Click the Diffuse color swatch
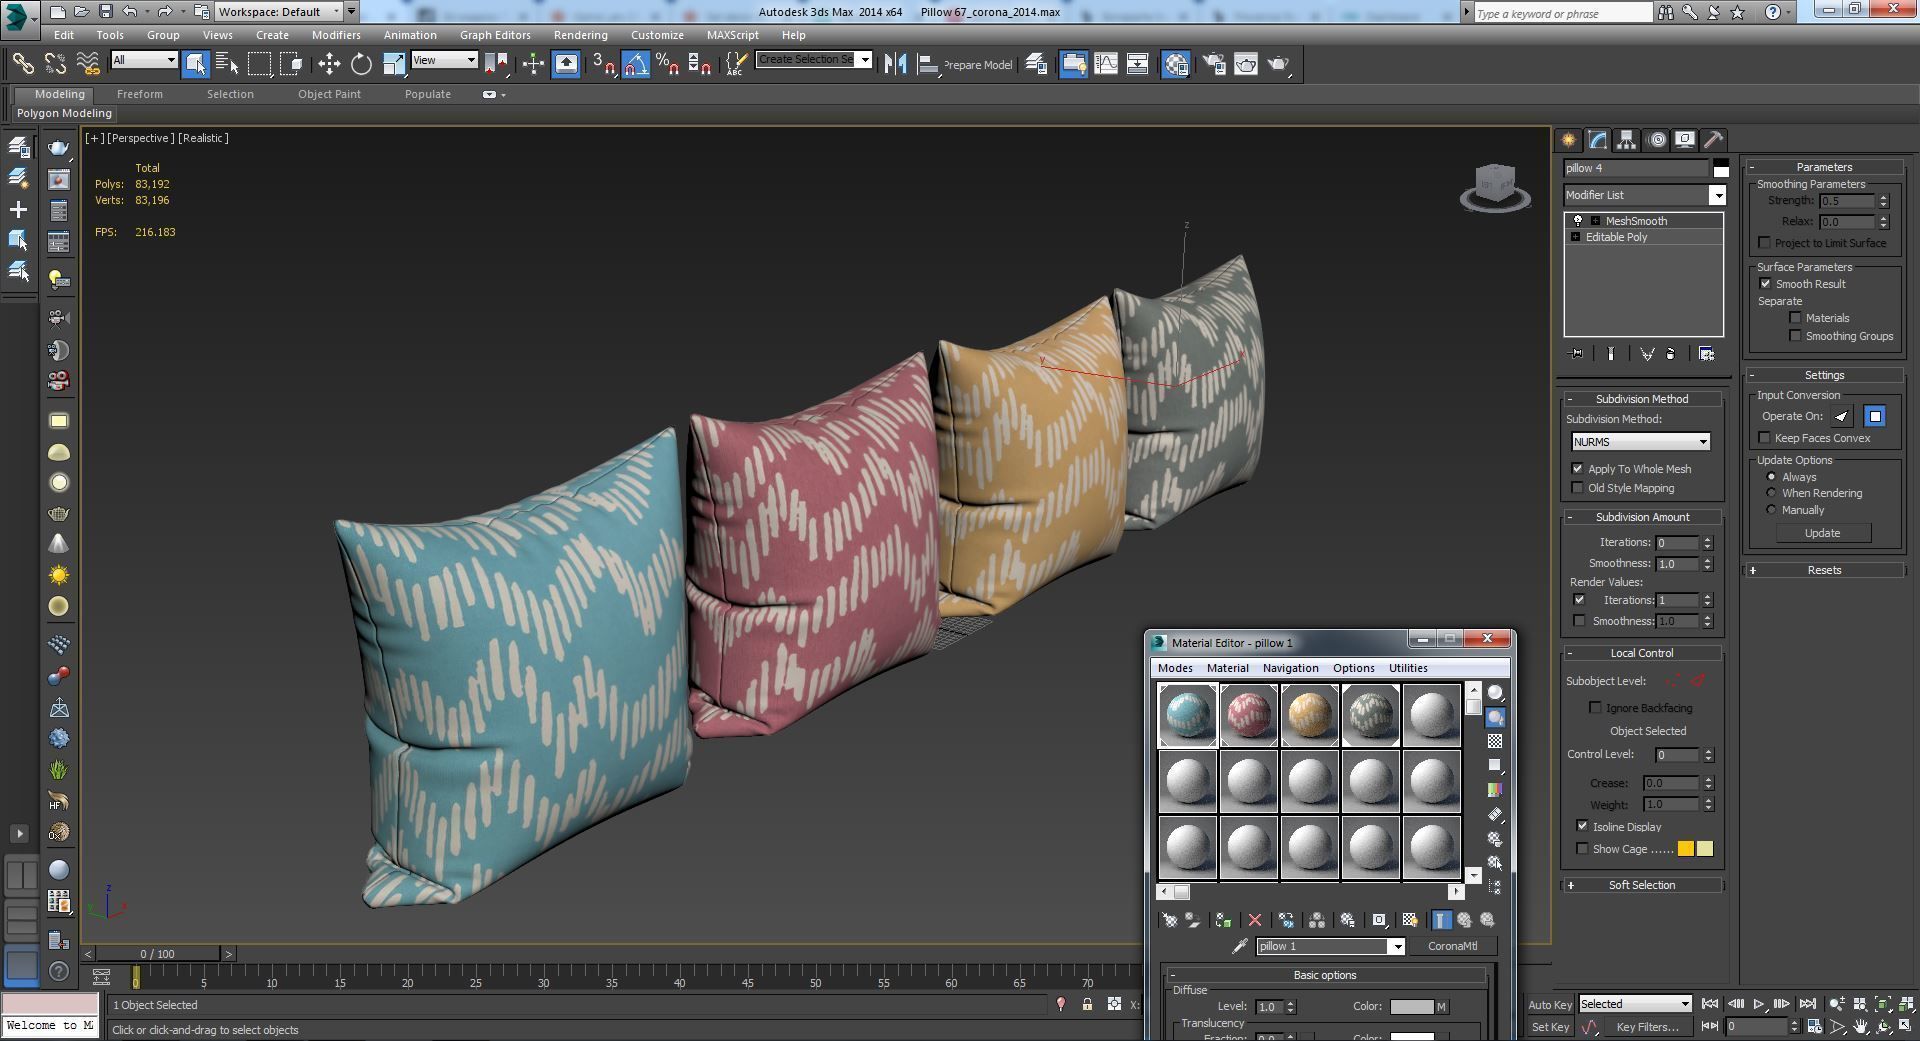The height and width of the screenshot is (1041, 1920). (x=1411, y=1007)
